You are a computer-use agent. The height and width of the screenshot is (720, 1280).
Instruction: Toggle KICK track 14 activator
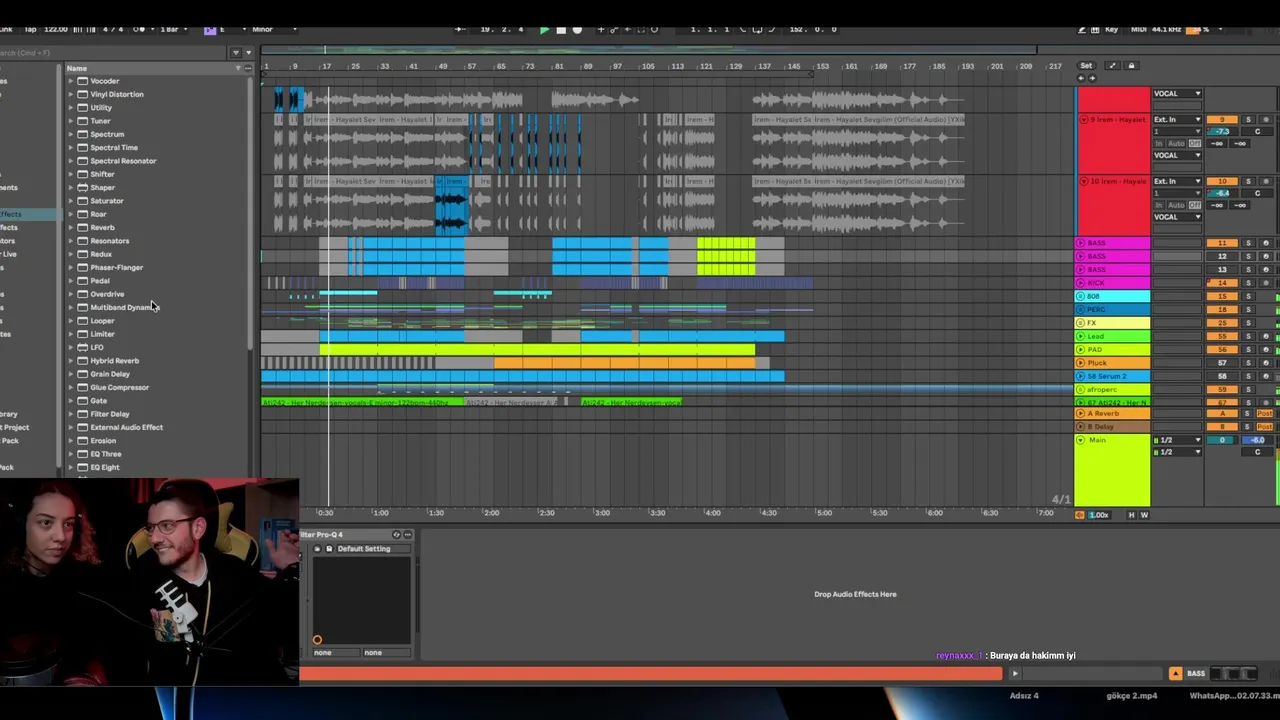tap(1222, 283)
